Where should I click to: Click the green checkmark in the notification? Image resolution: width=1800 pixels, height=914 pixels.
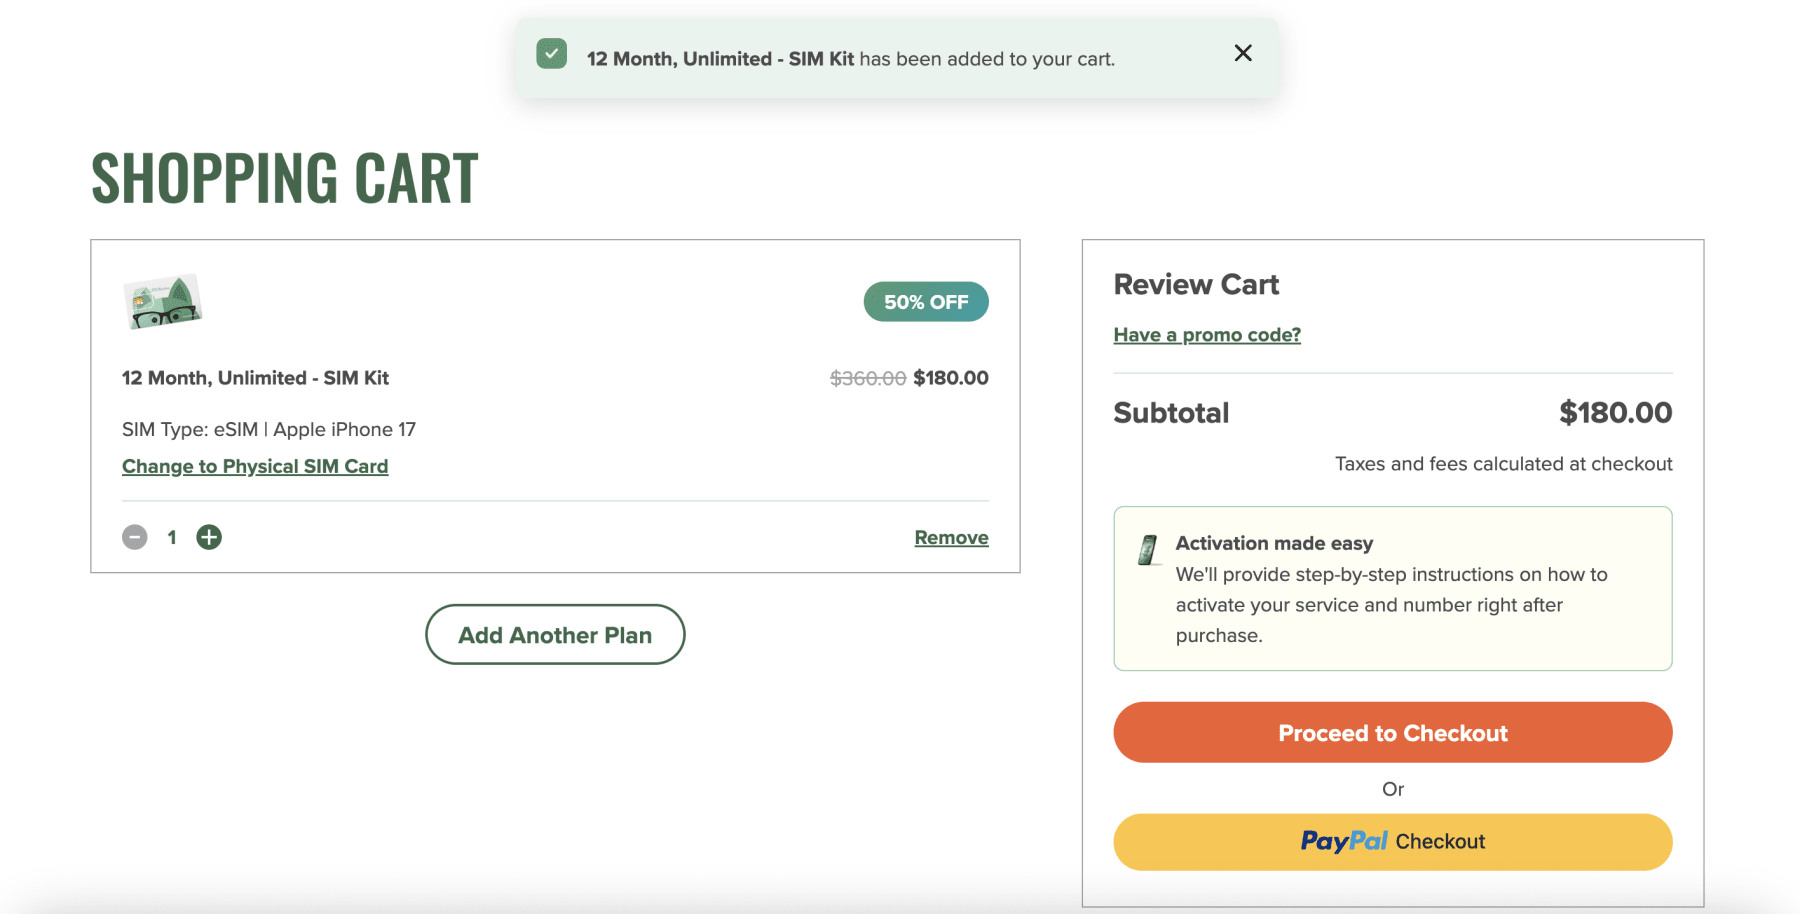[551, 54]
